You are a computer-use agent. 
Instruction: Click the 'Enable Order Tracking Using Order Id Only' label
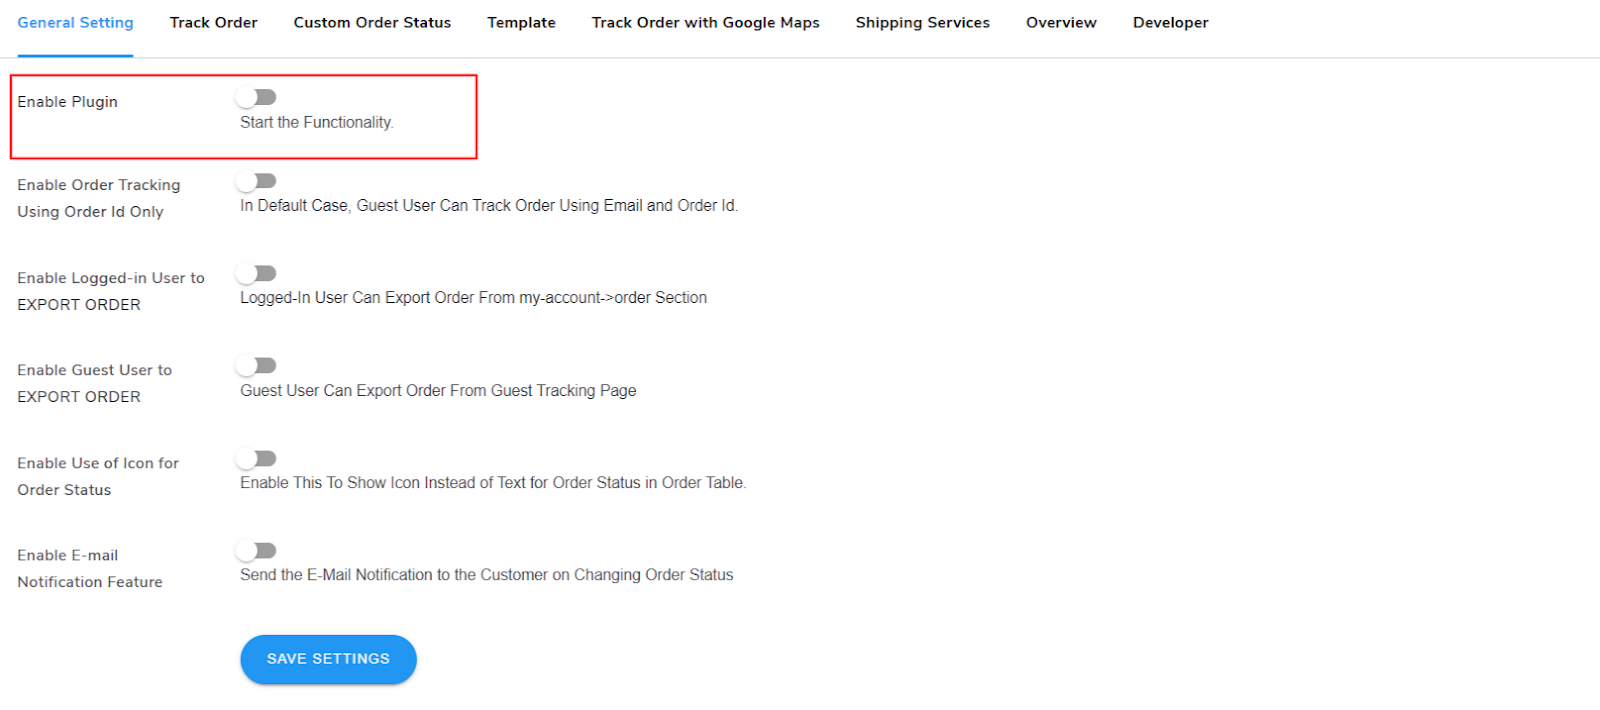coord(98,198)
